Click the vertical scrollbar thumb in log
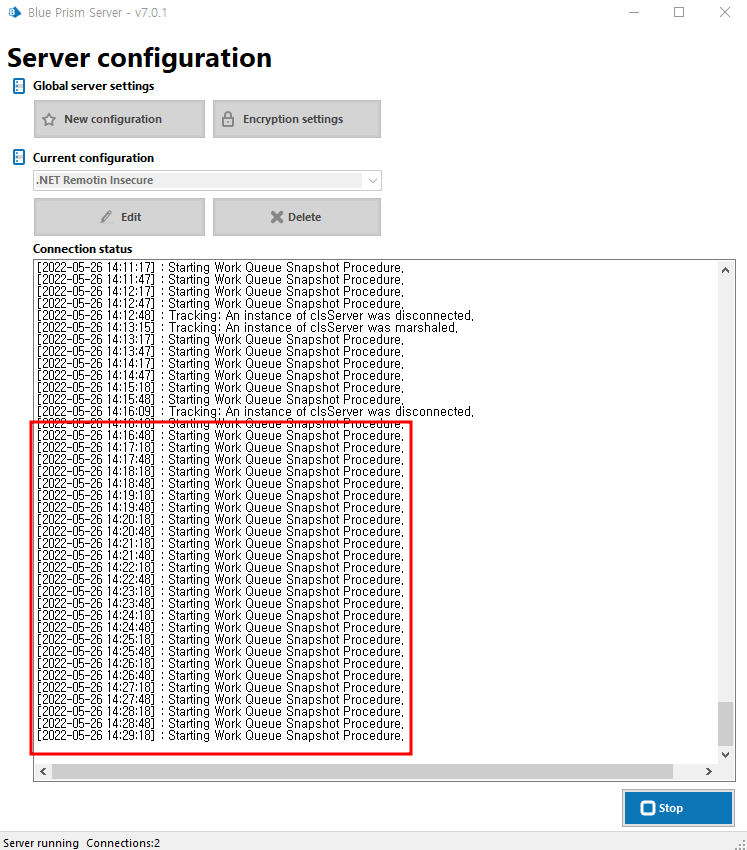Image resolution: width=747 pixels, height=850 pixels. pos(725,724)
